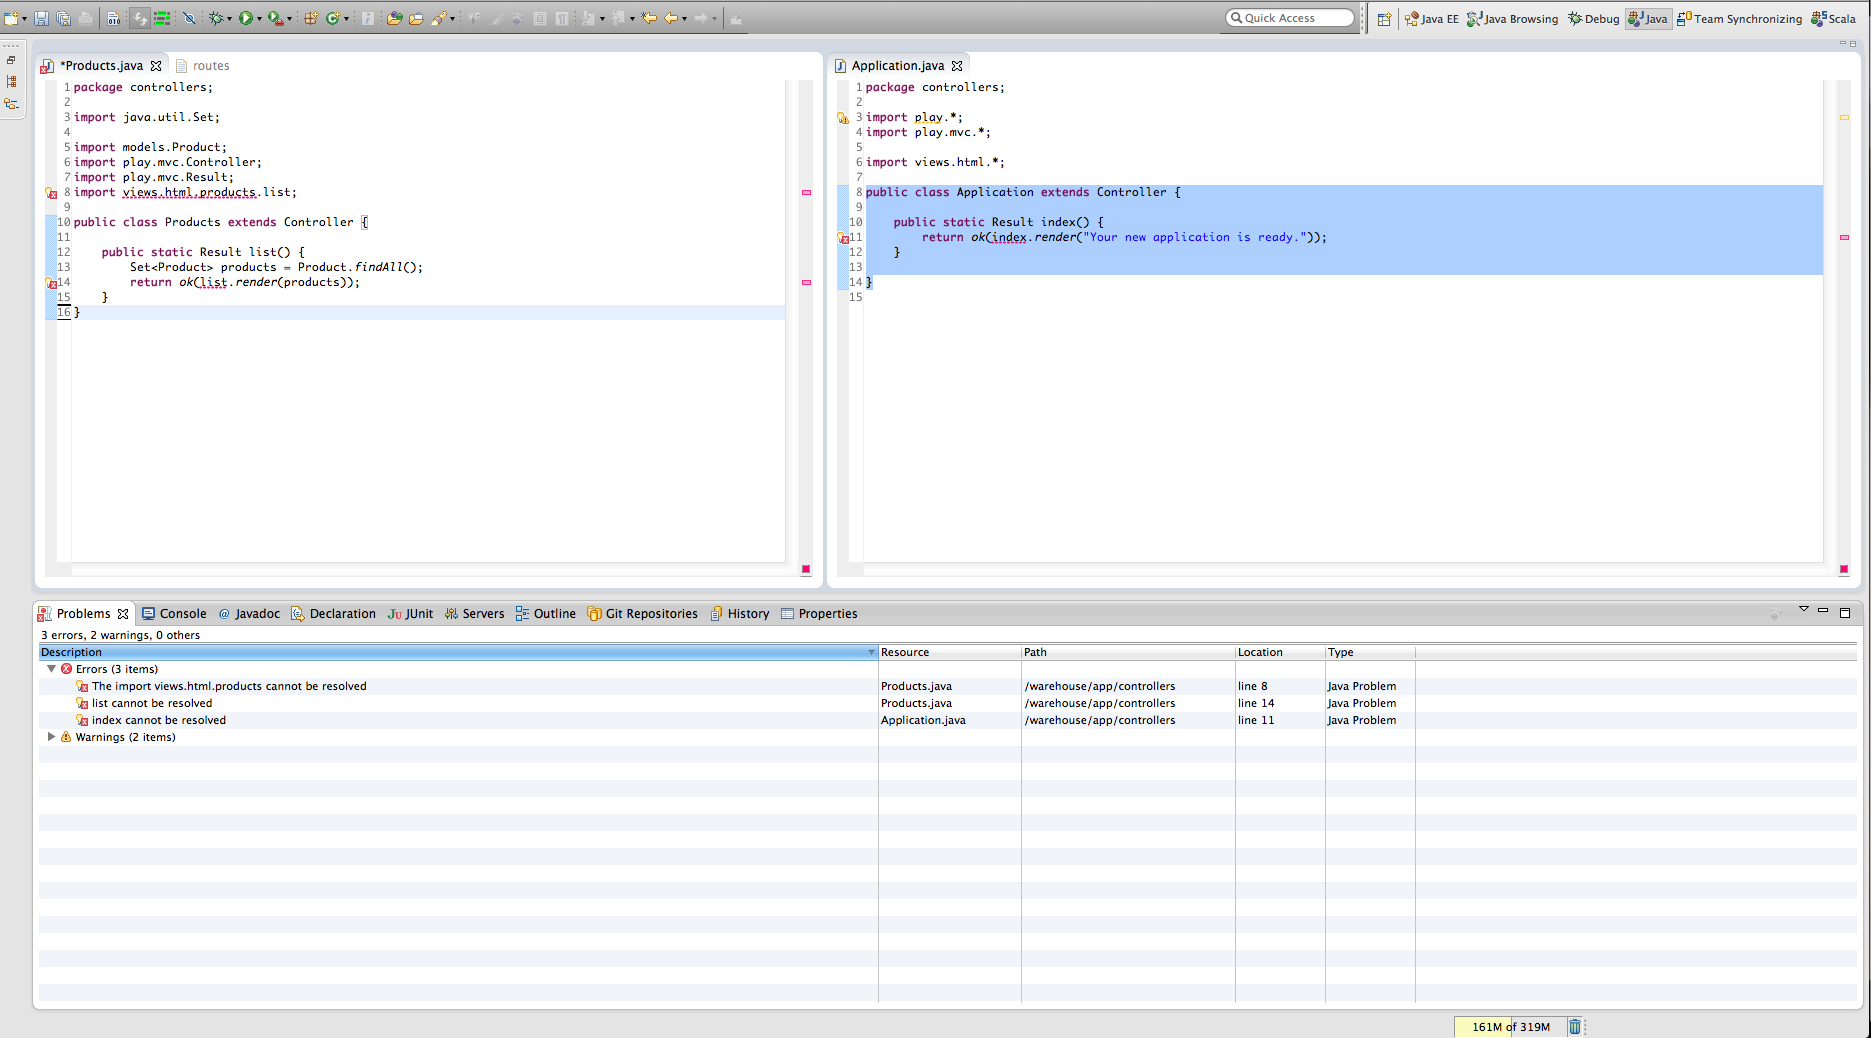
Task: Open the routes editor tab
Action: pos(210,66)
